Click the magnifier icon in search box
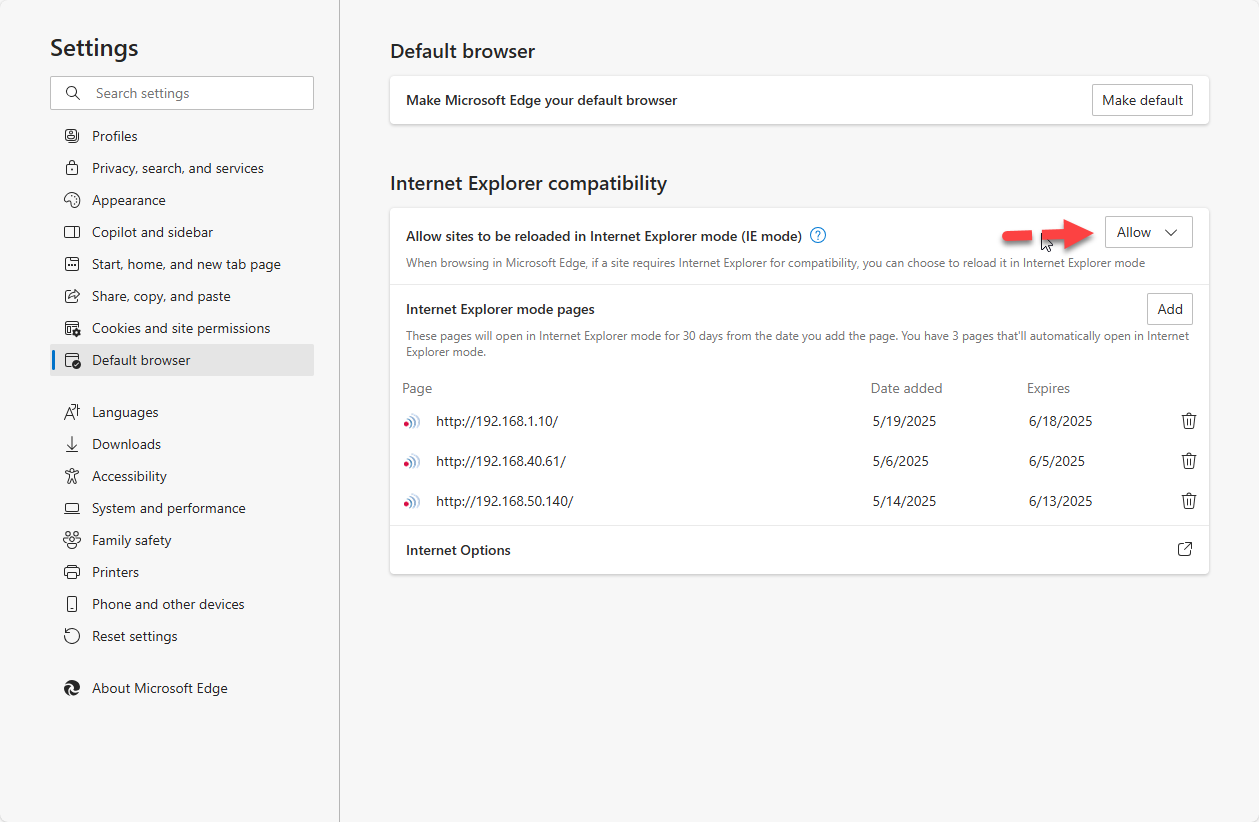The width and height of the screenshot is (1259, 822). tap(73, 93)
